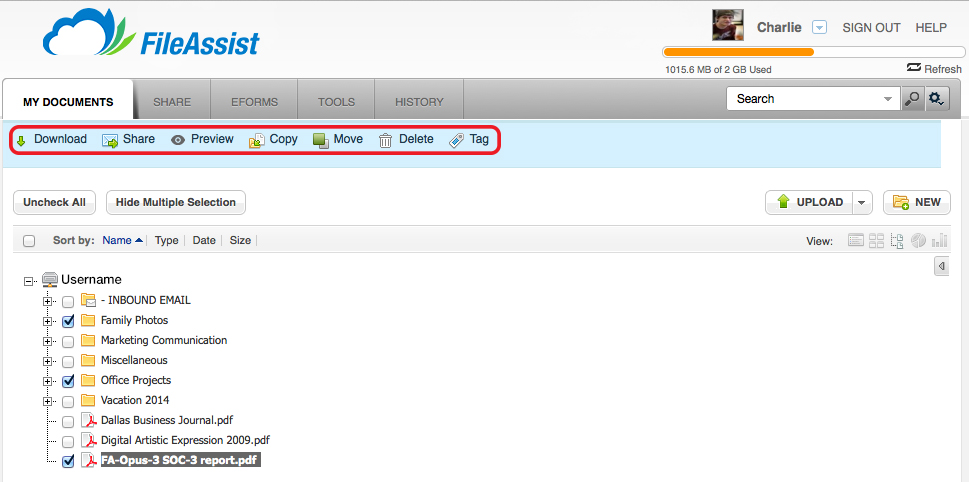Expand the Marketing Communication folder

pyautogui.click(x=47, y=341)
